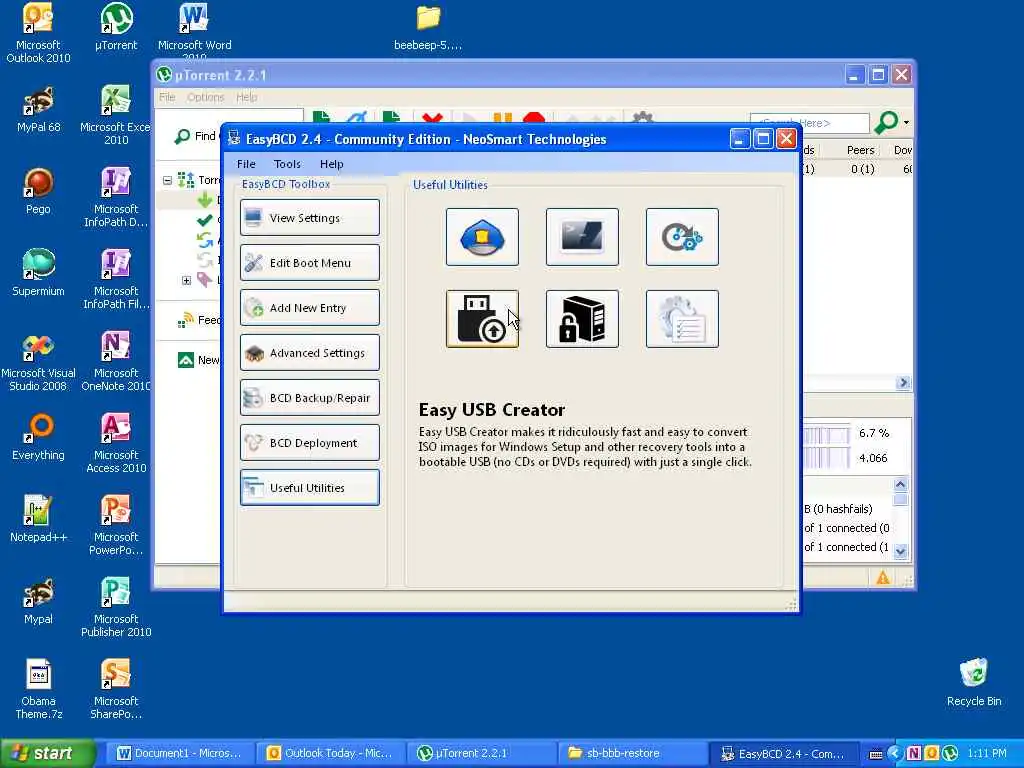Open the EasyBCD File menu

point(246,164)
